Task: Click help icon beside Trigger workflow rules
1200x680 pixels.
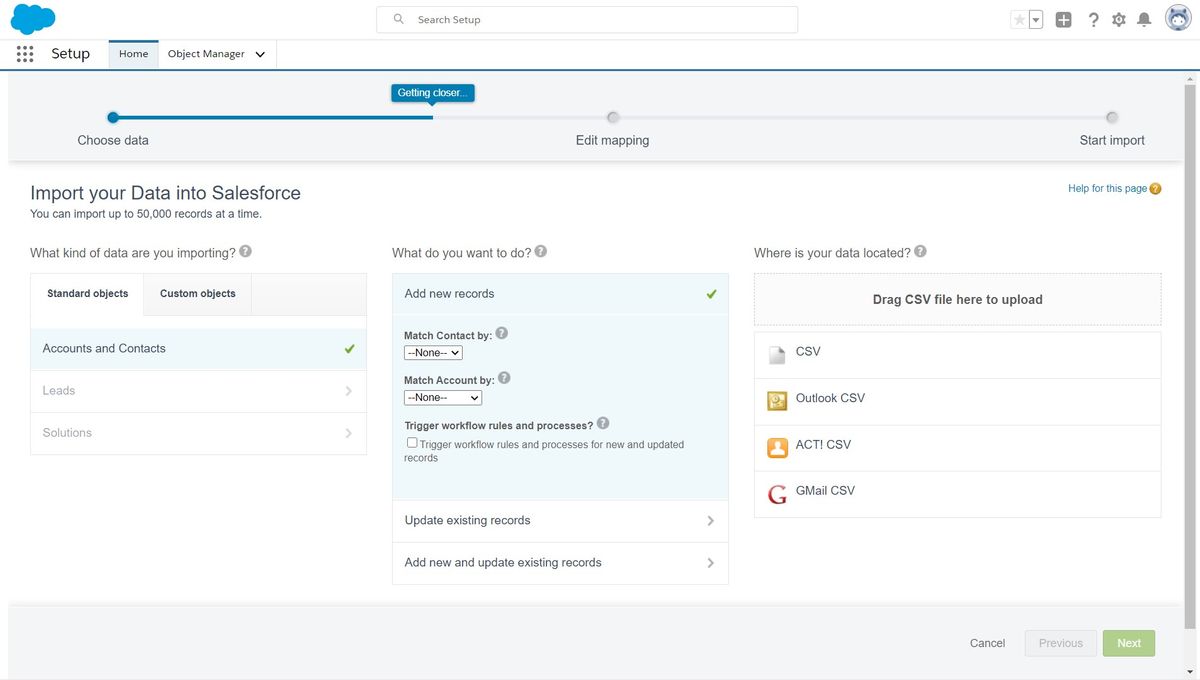Action: (x=603, y=424)
